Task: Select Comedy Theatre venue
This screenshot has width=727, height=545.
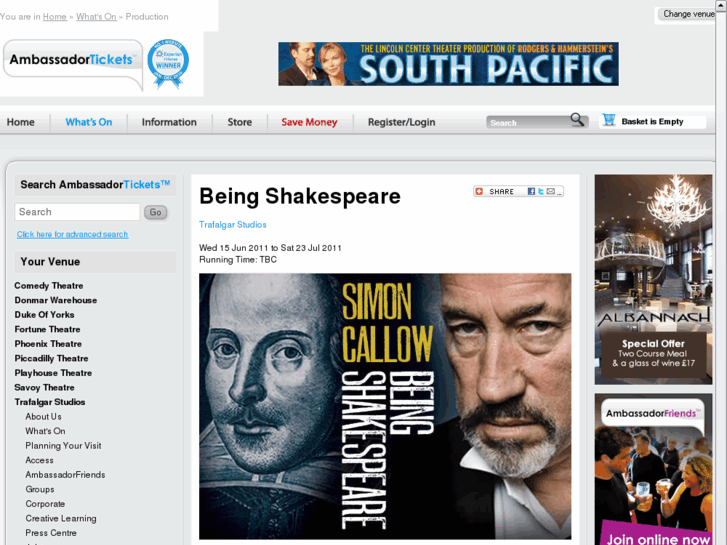Action: 49,286
